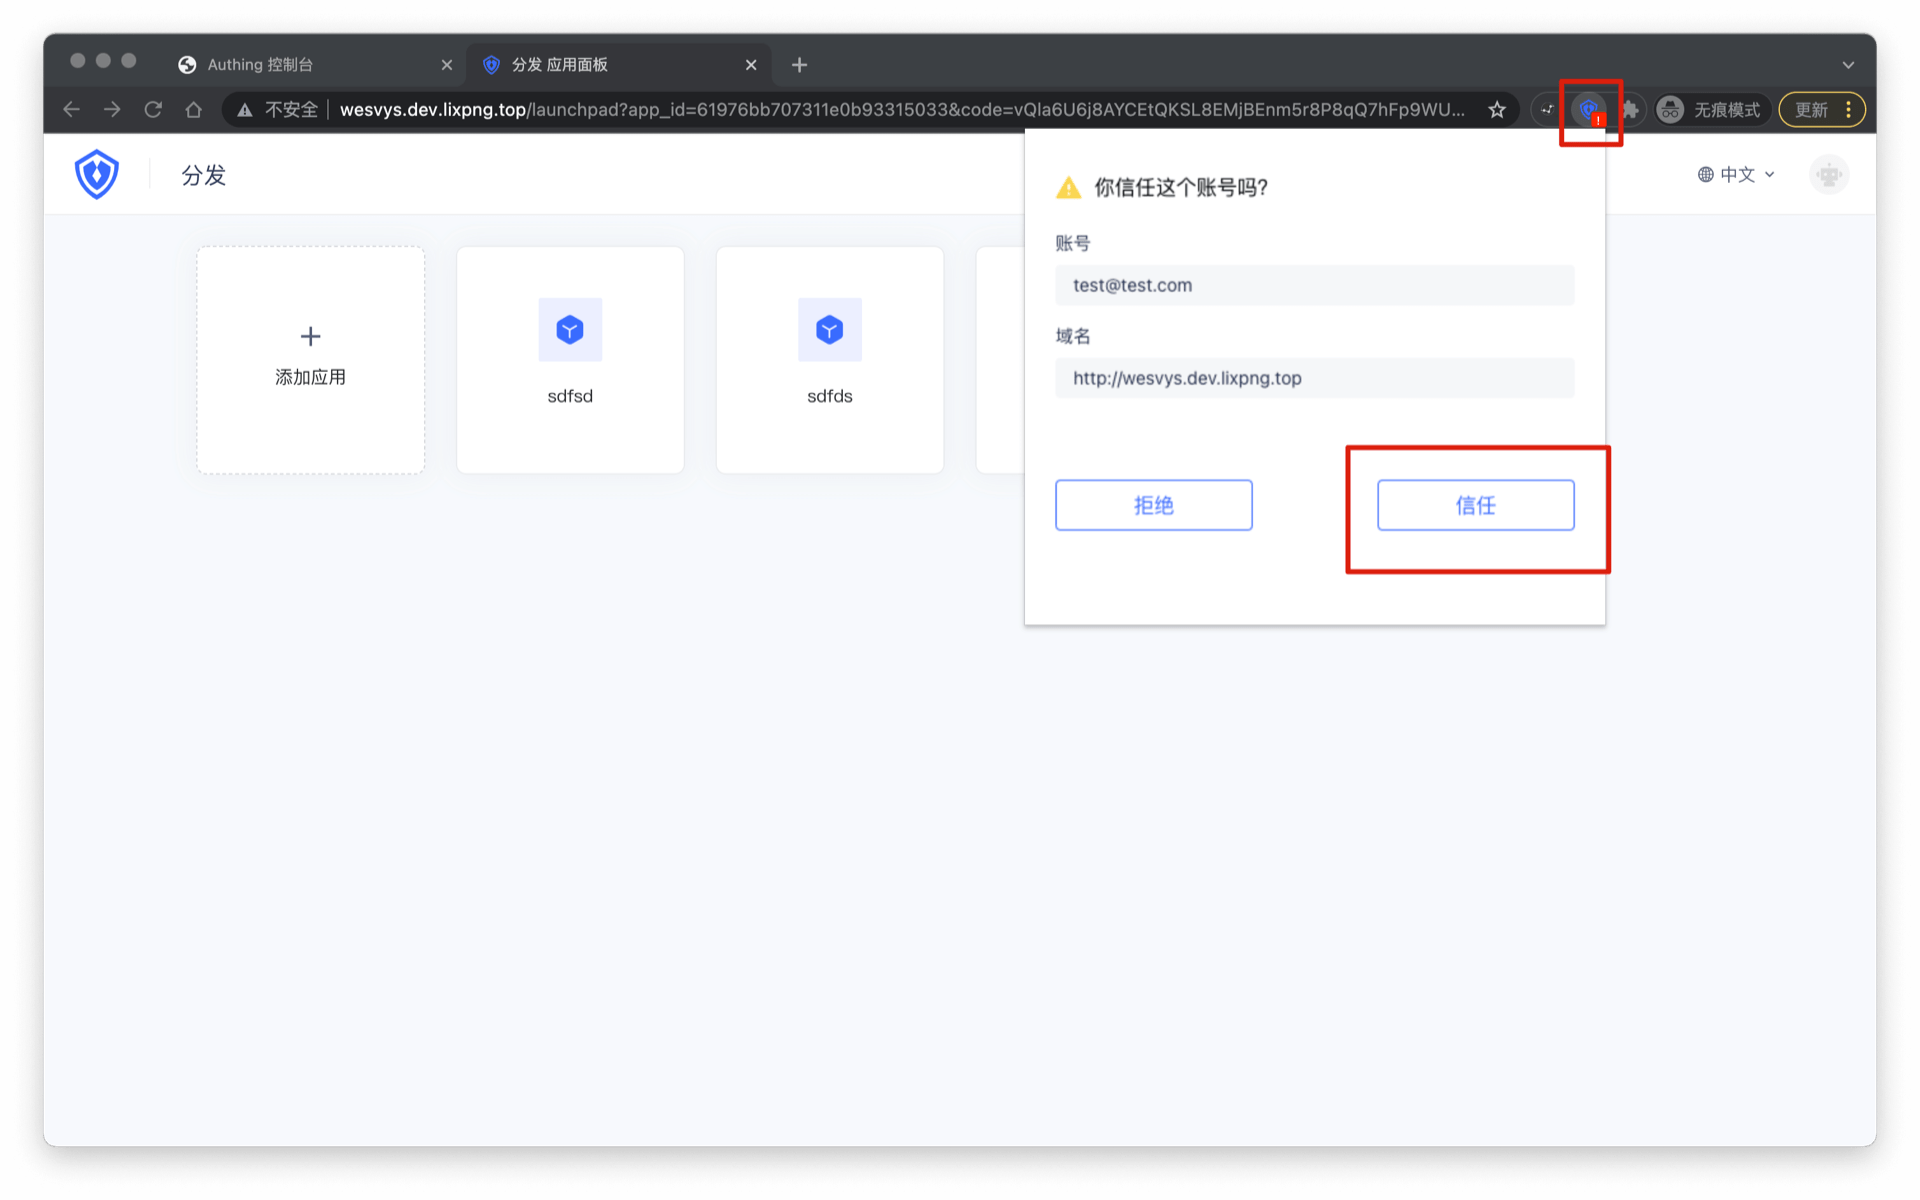Click the reload page icon
This screenshot has height=1200, width=1920.
[153, 110]
